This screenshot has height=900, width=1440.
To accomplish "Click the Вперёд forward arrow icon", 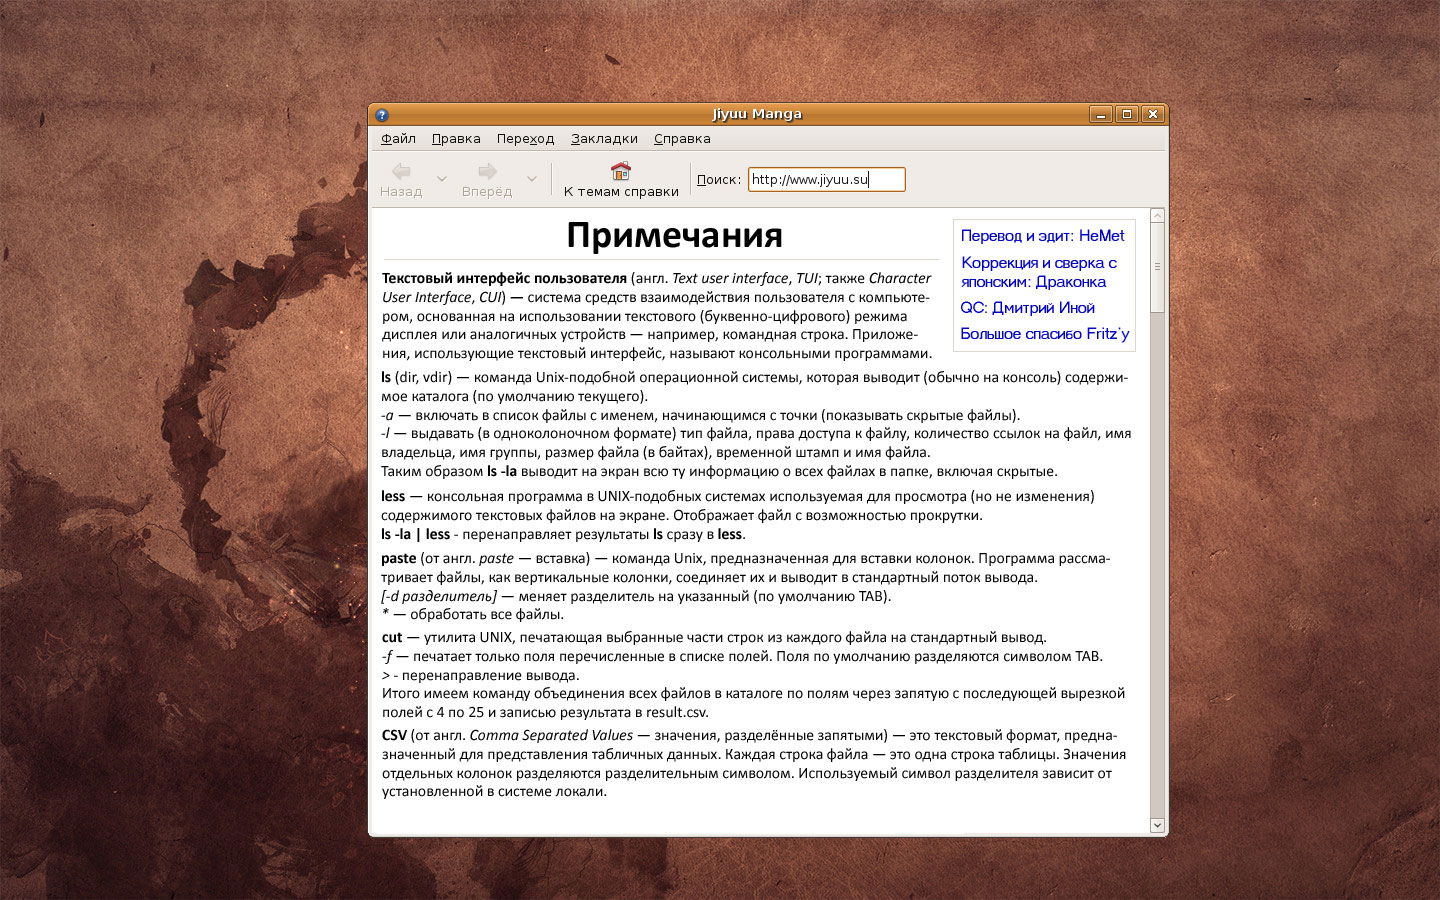I will pos(487,171).
